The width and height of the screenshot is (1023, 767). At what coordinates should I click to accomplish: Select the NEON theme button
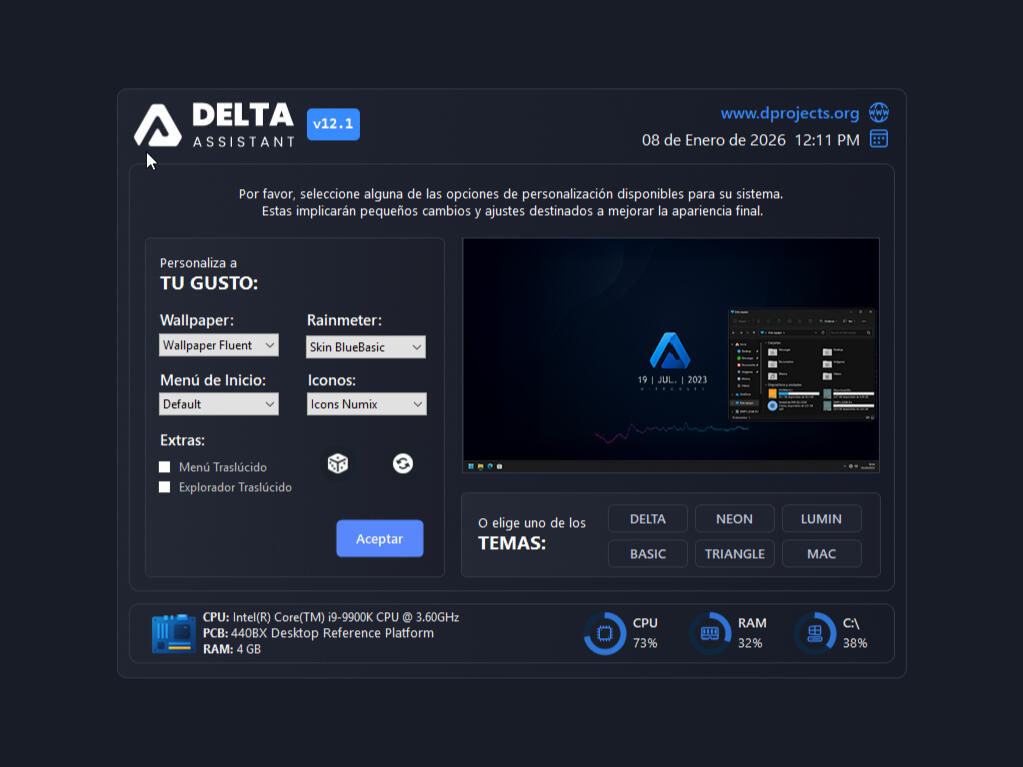click(x=734, y=519)
